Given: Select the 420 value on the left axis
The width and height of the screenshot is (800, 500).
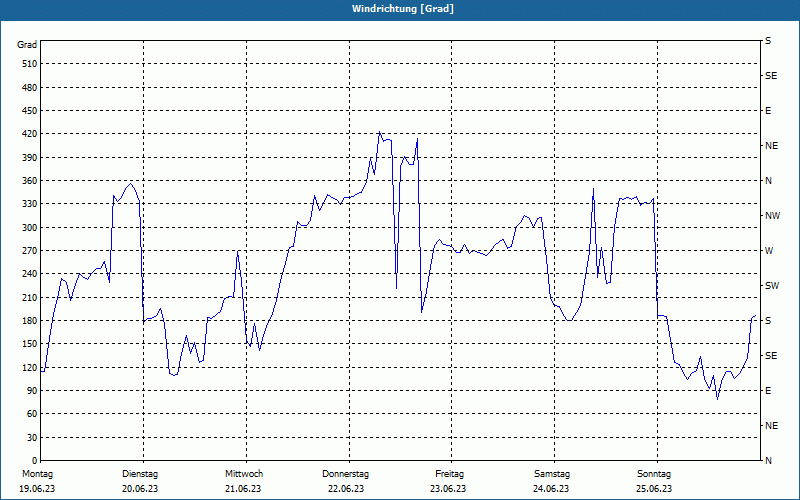Looking at the screenshot, I should [x=29, y=134].
